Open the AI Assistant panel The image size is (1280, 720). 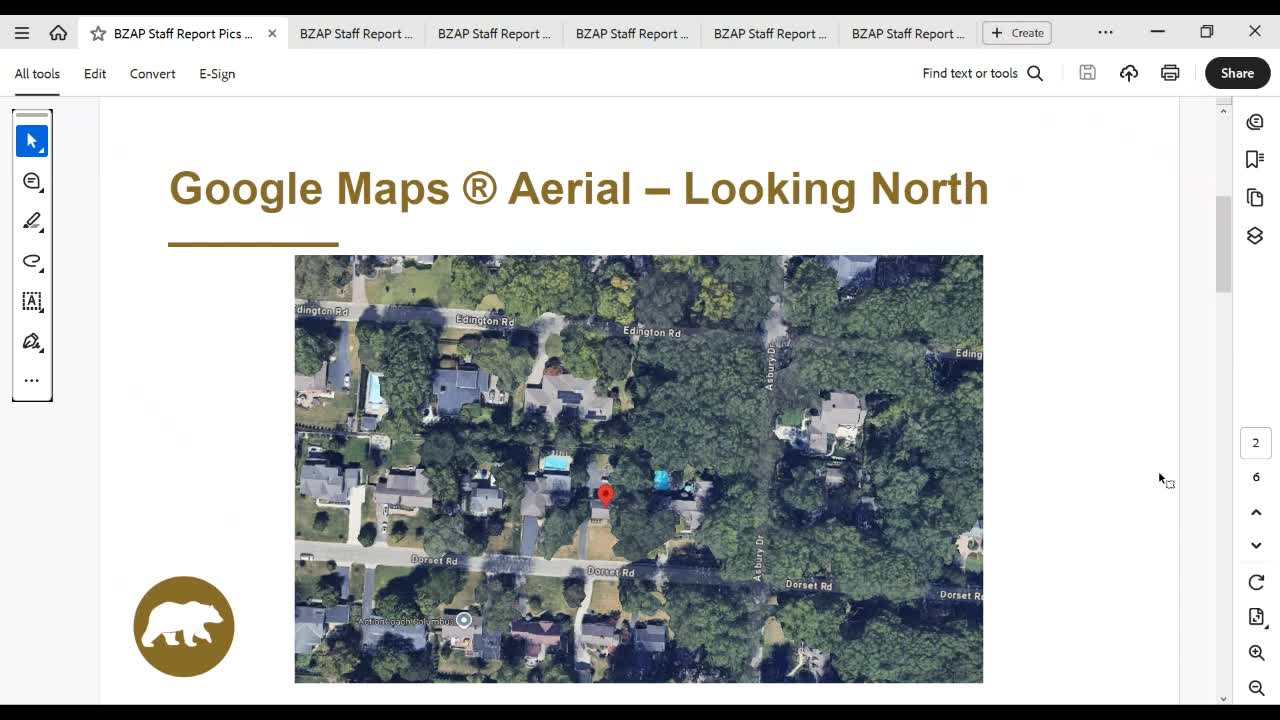tap(1256, 122)
